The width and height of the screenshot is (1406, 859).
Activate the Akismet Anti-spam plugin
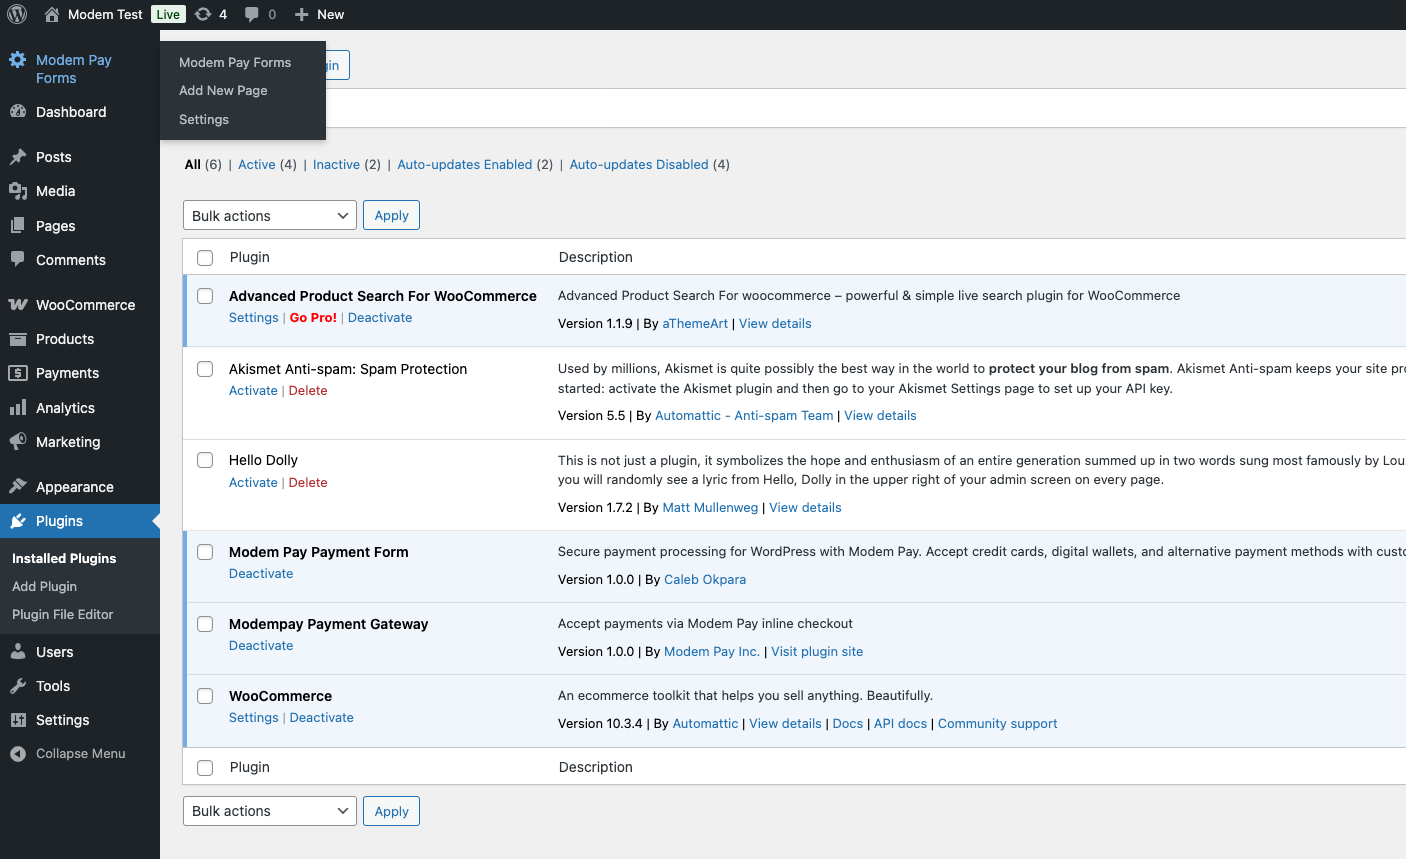coord(253,391)
